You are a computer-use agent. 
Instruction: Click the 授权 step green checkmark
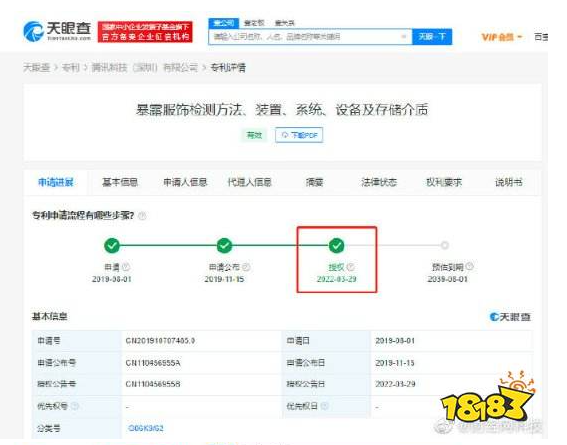[x=337, y=246]
